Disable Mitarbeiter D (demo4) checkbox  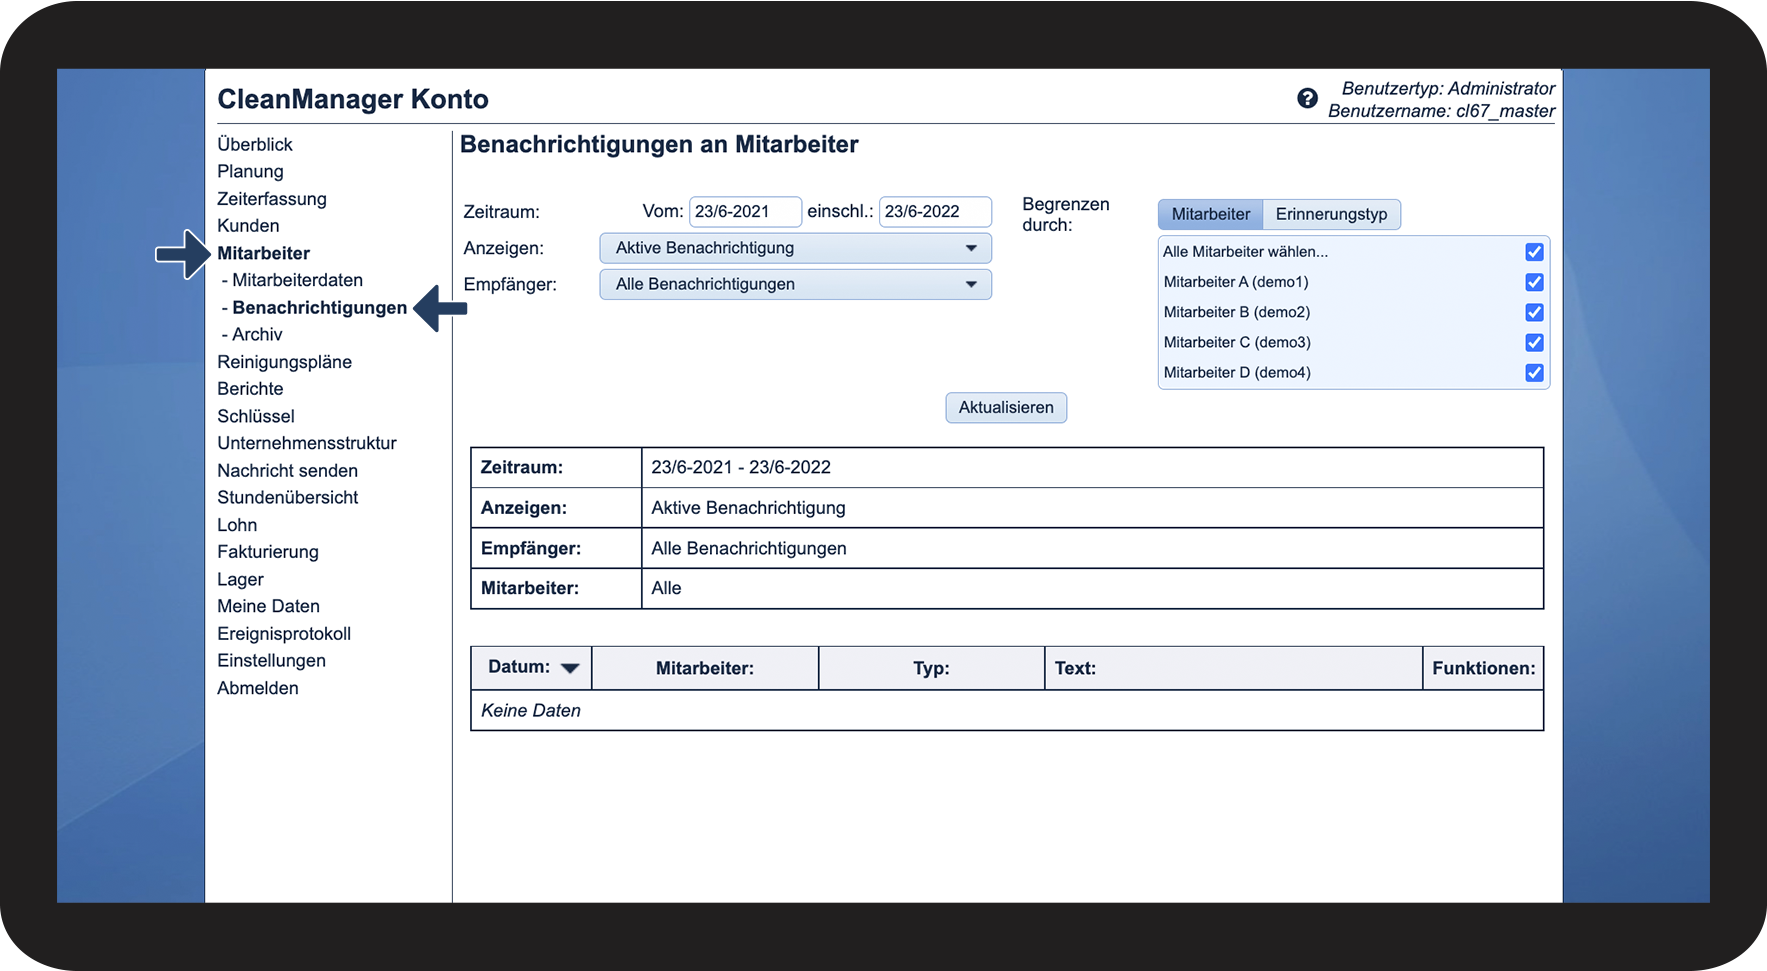tap(1533, 372)
